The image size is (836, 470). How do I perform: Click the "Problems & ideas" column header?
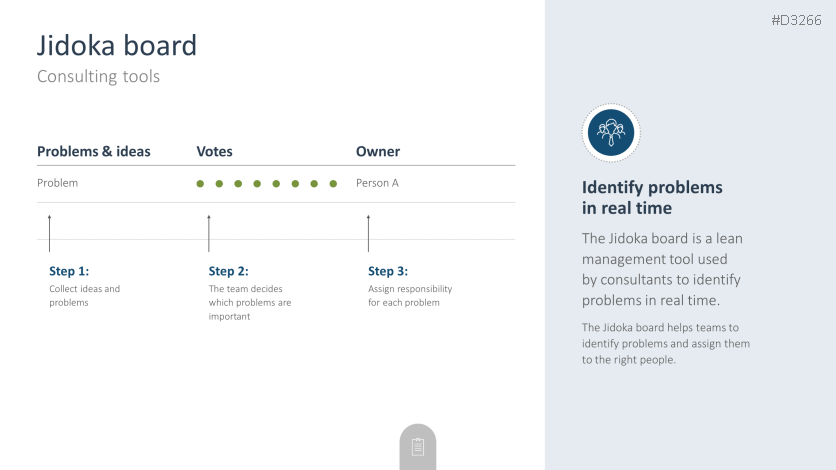pyautogui.click(x=94, y=152)
